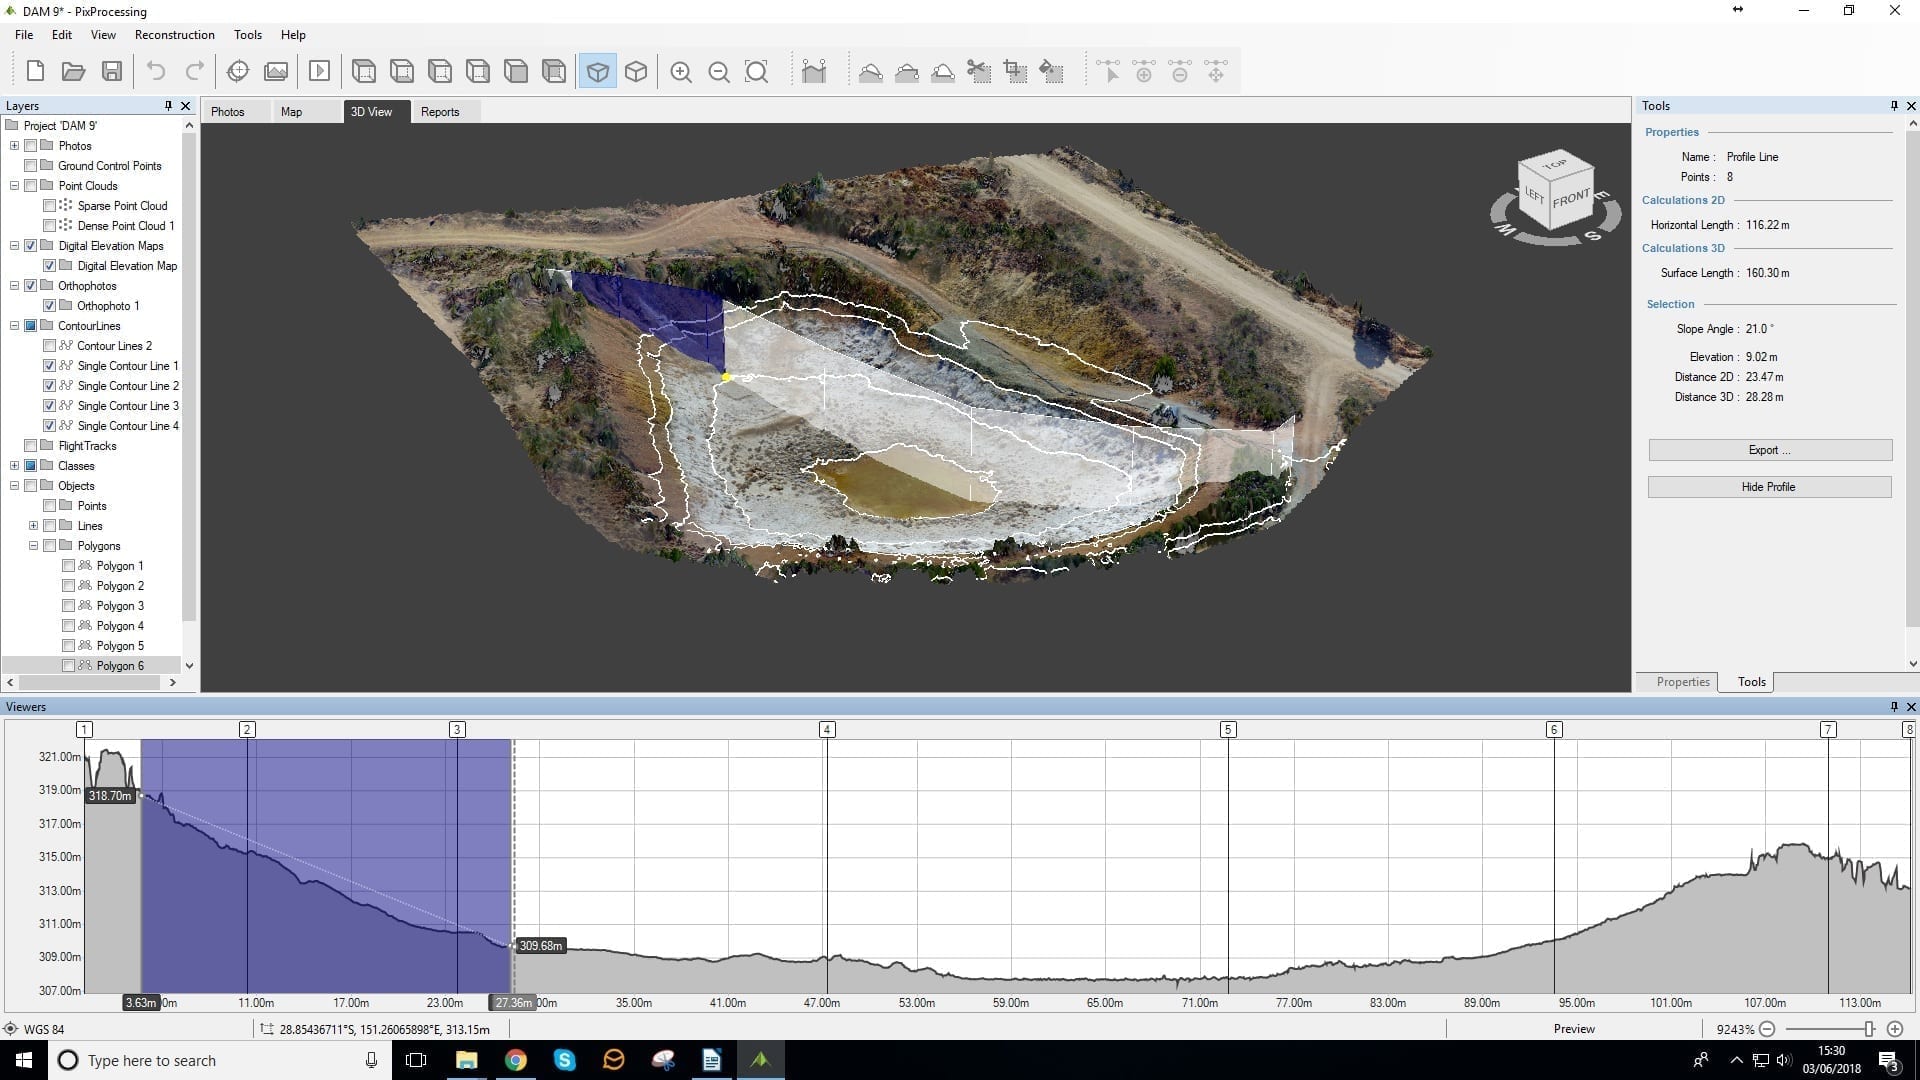Click the target crosshair toolbar icon
Viewport: 1920px width, 1080px height.
click(238, 71)
